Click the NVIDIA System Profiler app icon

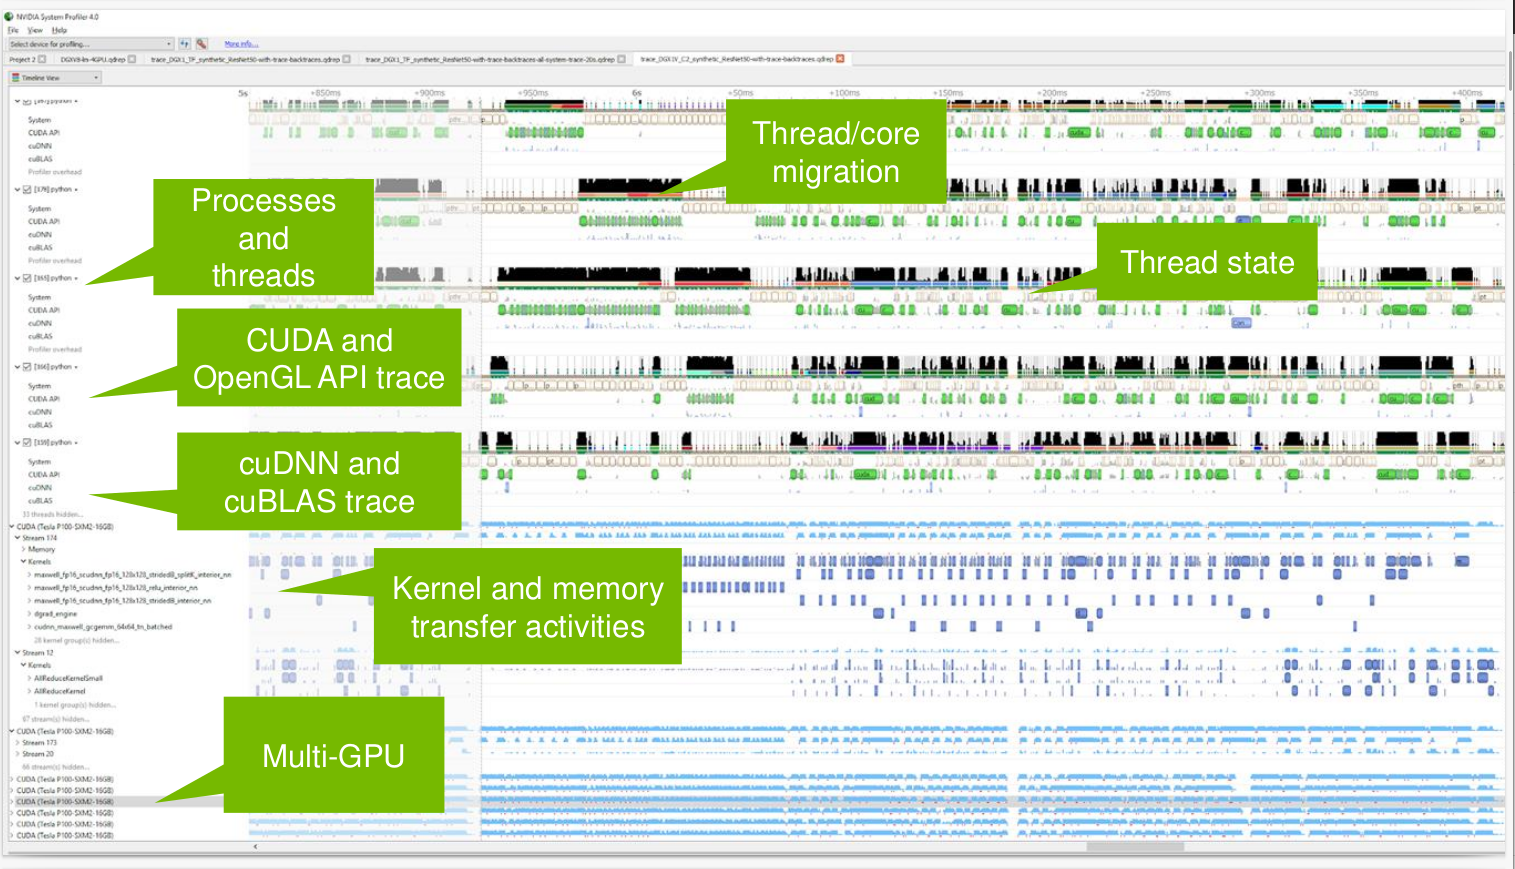tap(9, 17)
